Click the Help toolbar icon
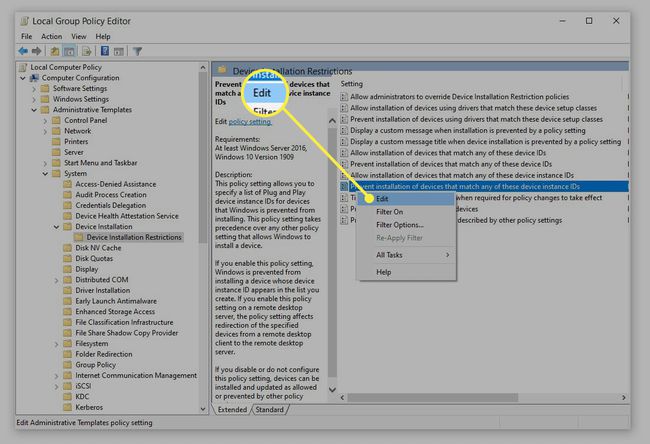Viewport: 650px width, 444px height. tap(105, 51)
